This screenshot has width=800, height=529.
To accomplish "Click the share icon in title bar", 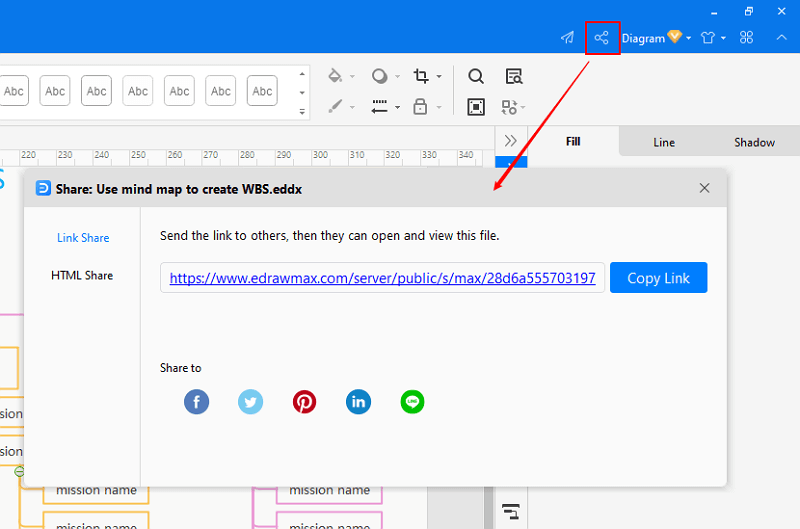I will [x=602, y=37].
